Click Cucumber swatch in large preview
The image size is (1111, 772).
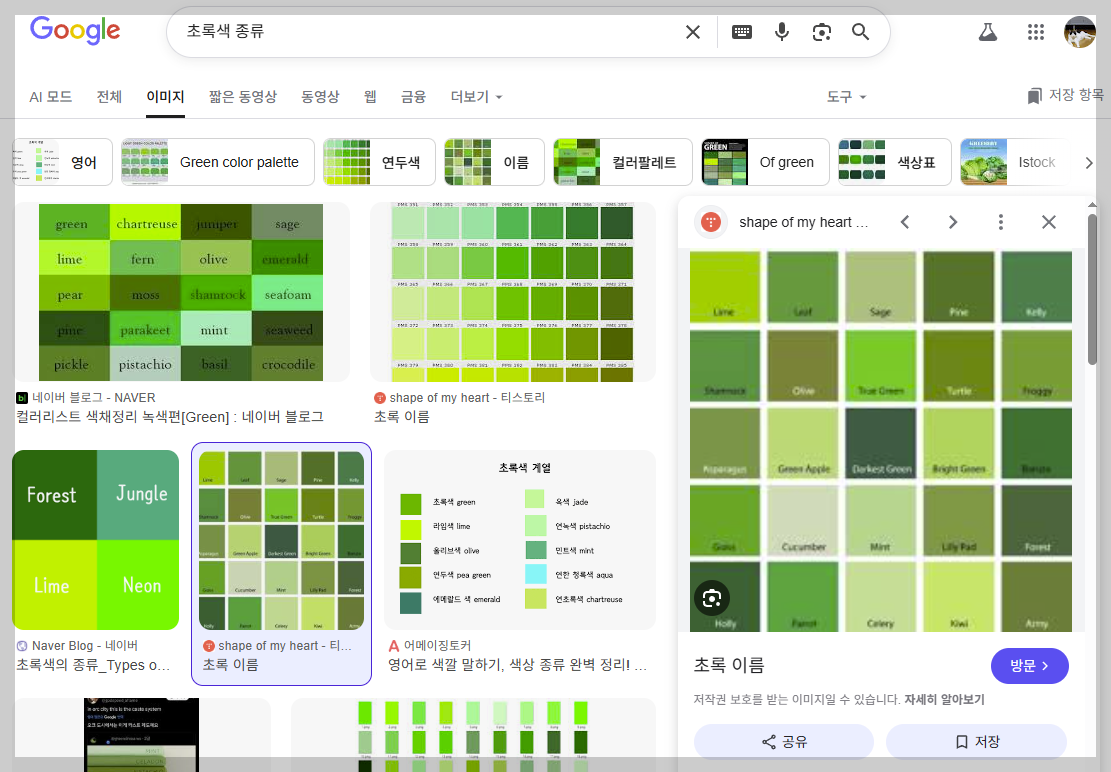[x=803, y=521]
